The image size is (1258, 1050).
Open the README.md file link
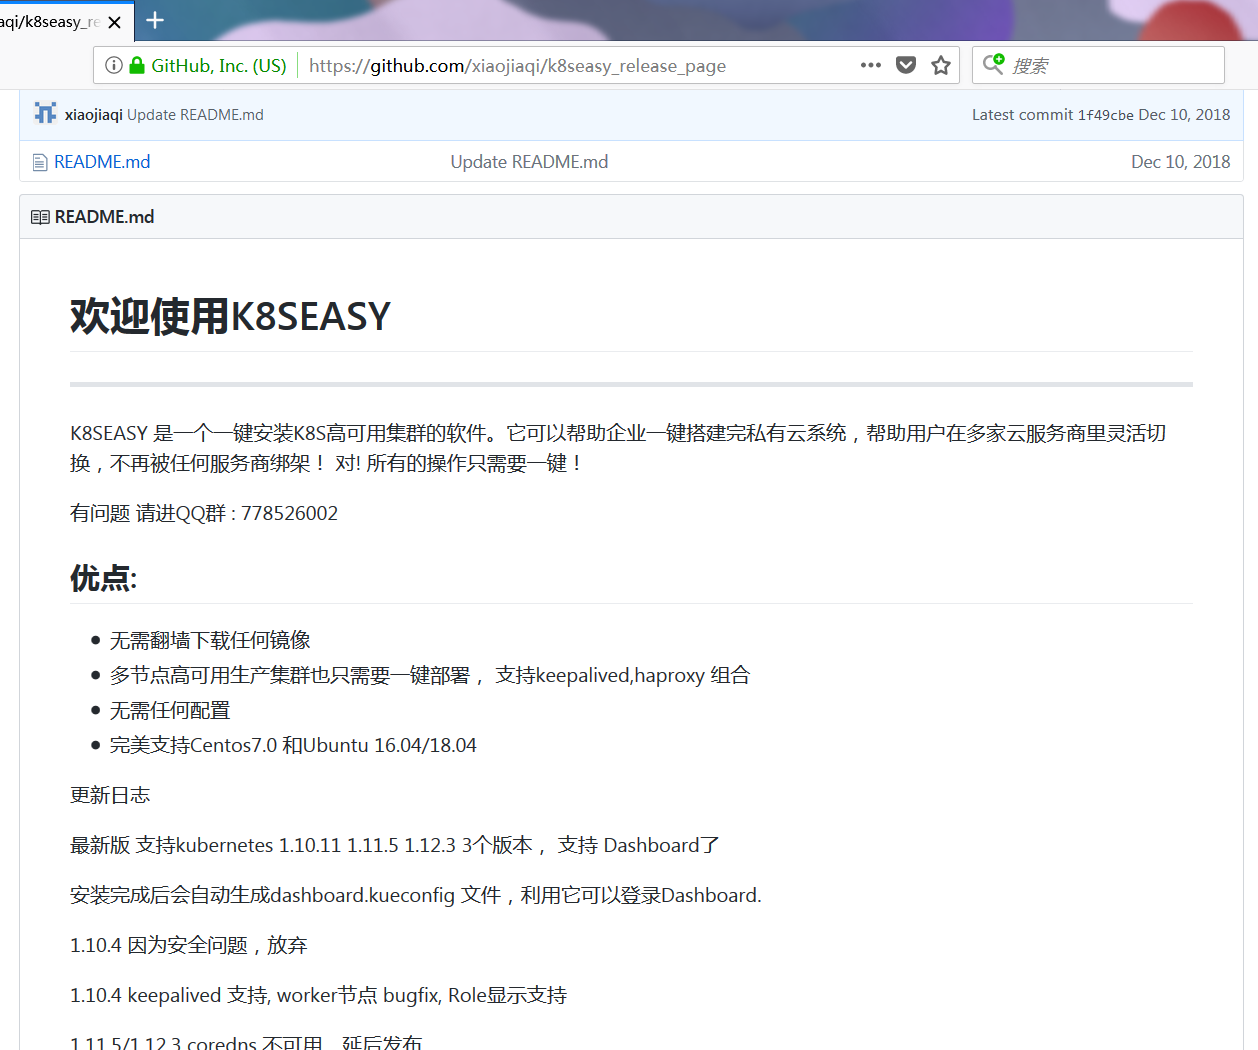pos(102,162)
